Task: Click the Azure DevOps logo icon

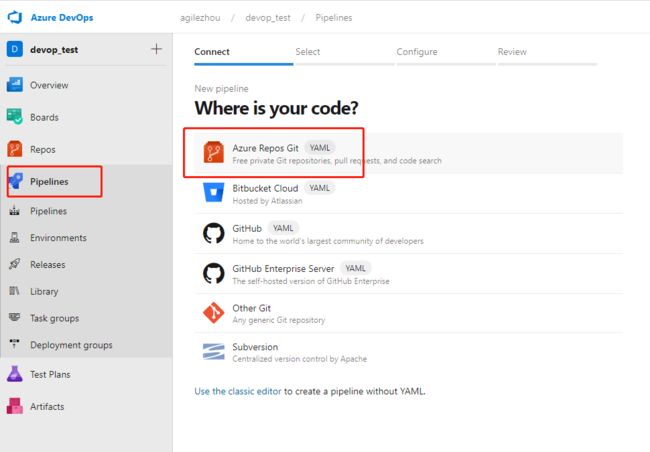Action: (x=15, y=17)
